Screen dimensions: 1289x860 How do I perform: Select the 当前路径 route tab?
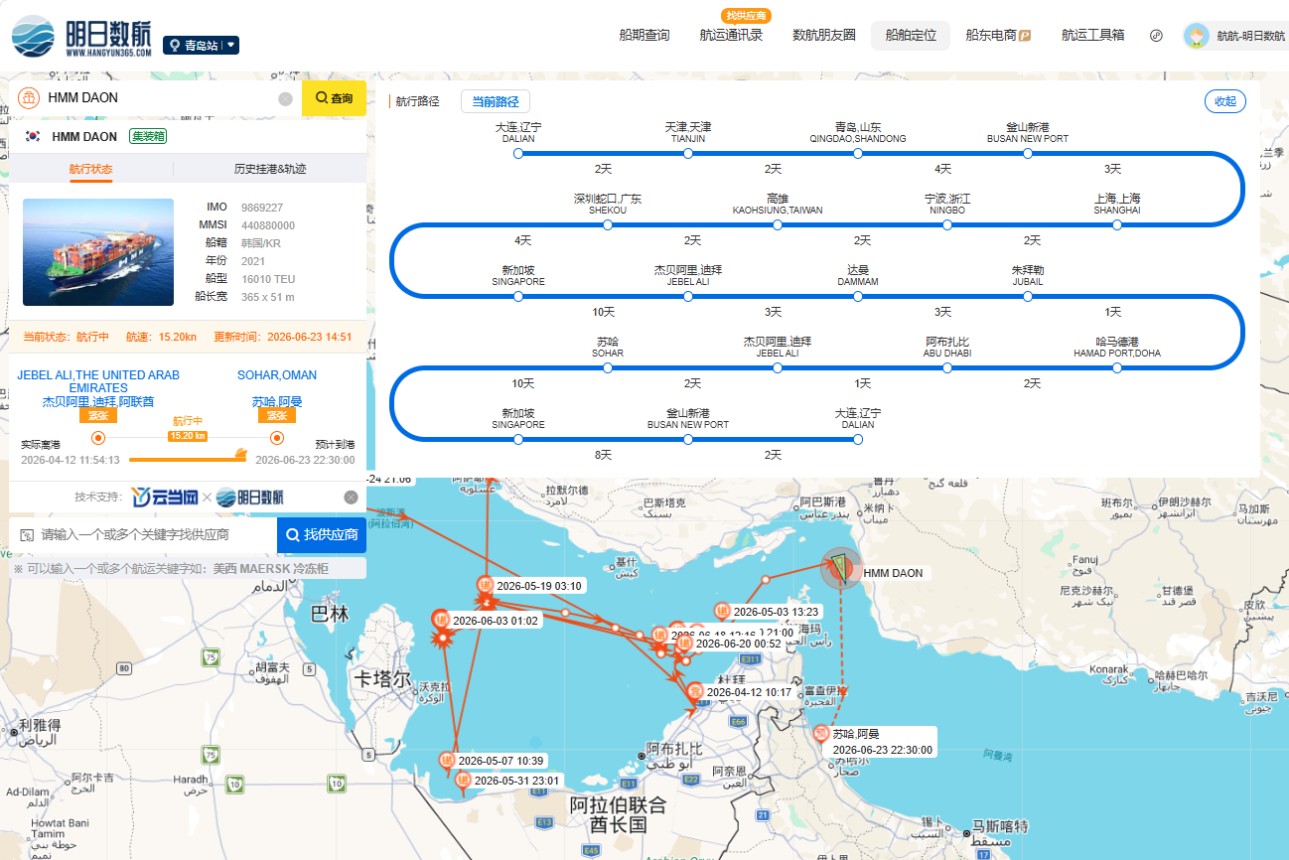click(x=496, y=101)
